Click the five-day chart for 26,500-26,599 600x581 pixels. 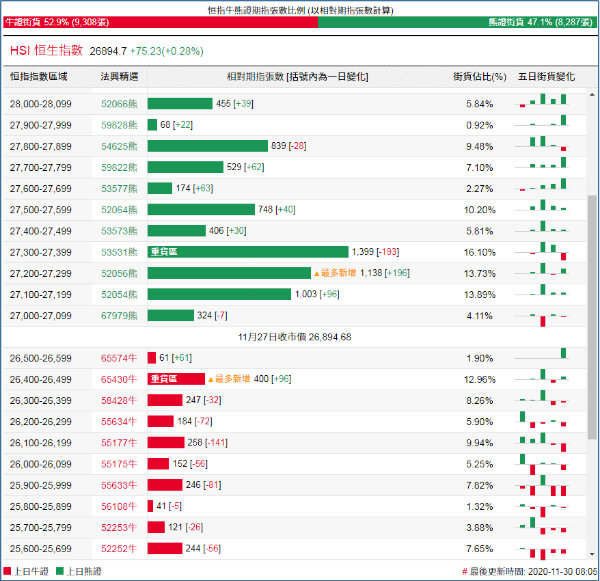click(x=543, y=353)
